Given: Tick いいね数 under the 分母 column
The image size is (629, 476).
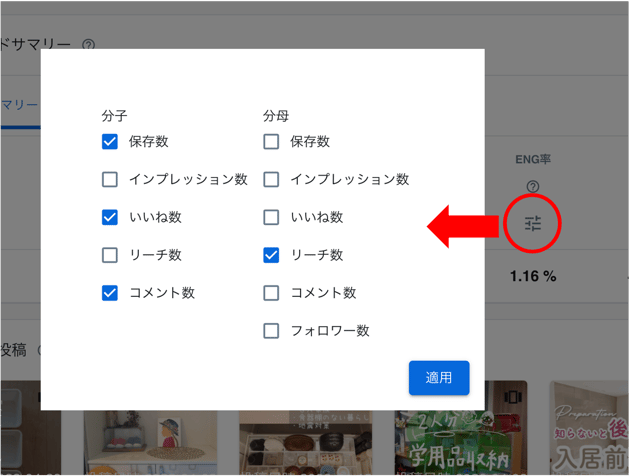Looking at the screenshot, I should click(271, 218).
